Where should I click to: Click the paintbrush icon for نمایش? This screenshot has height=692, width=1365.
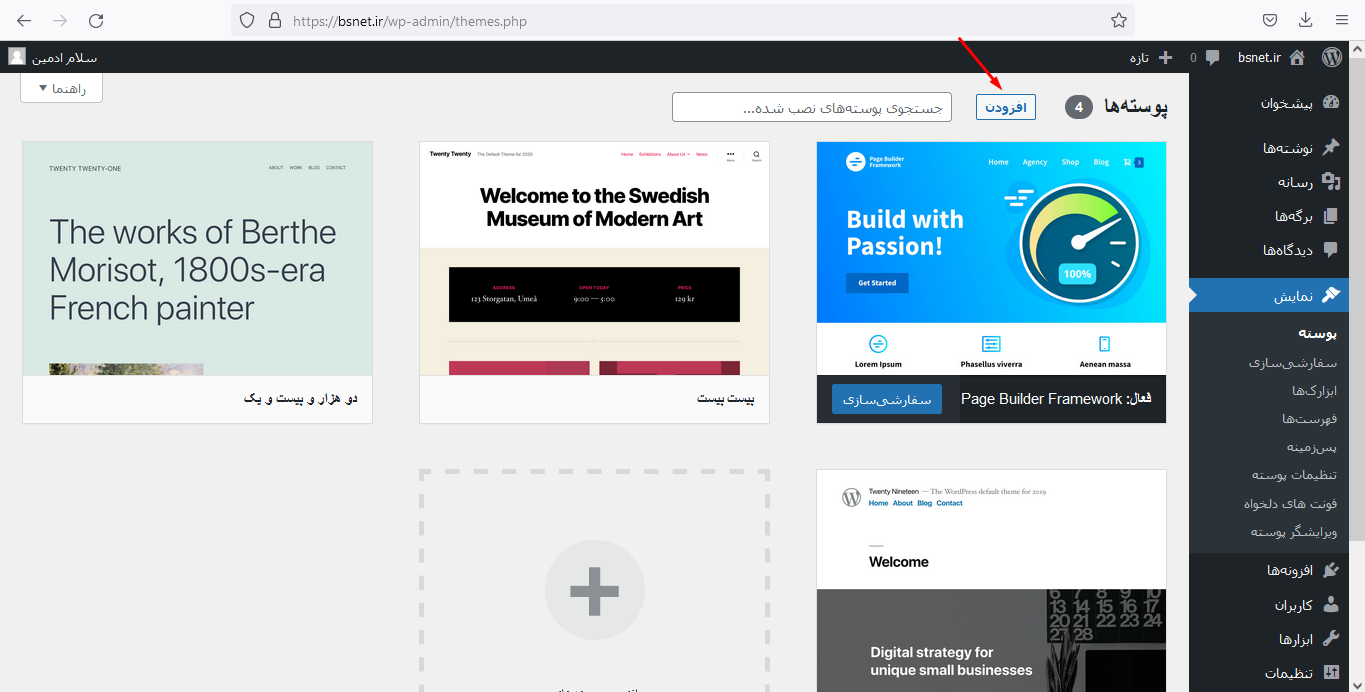(x=1330, y=295)
